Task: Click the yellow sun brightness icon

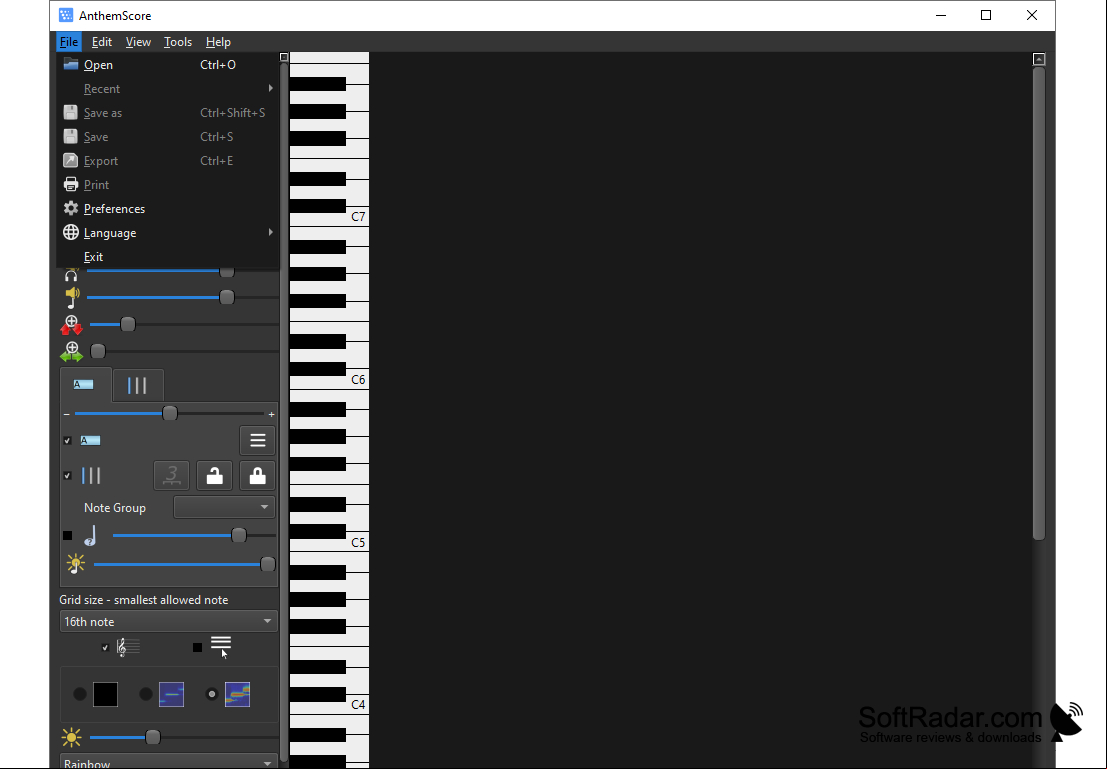Action: [x=71, y=738]
